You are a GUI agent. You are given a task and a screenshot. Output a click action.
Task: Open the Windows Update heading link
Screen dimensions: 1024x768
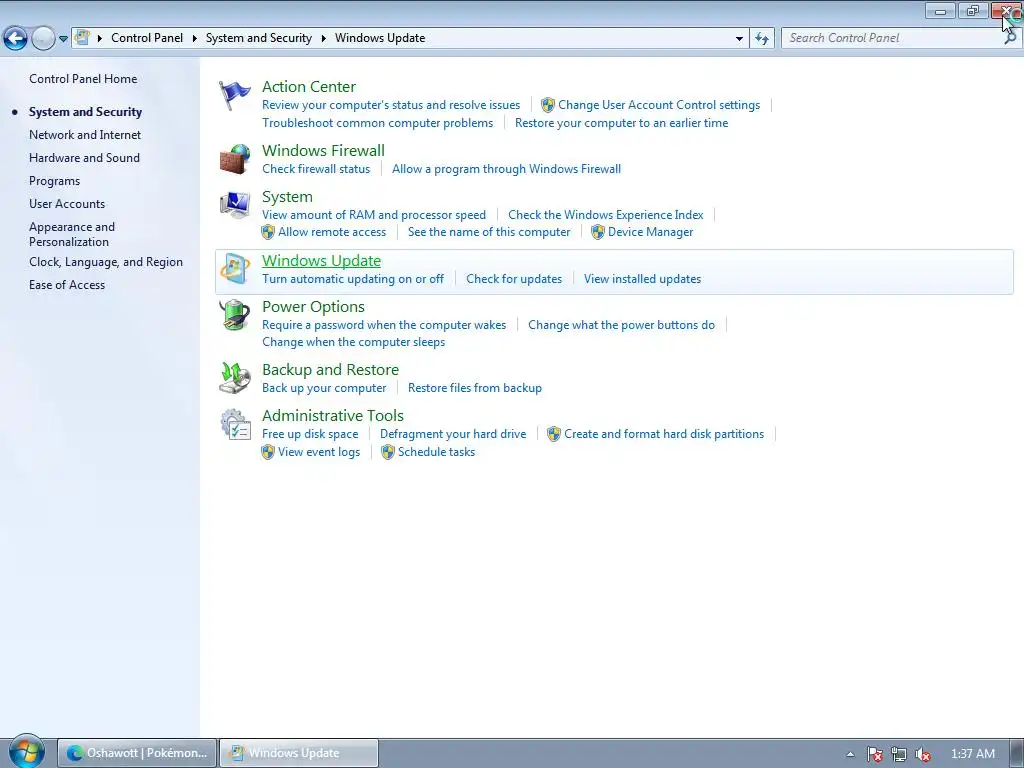321,261
